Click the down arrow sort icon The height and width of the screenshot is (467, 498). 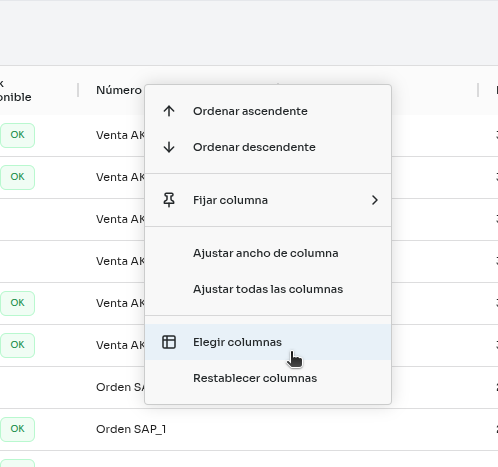click(169, 147)
